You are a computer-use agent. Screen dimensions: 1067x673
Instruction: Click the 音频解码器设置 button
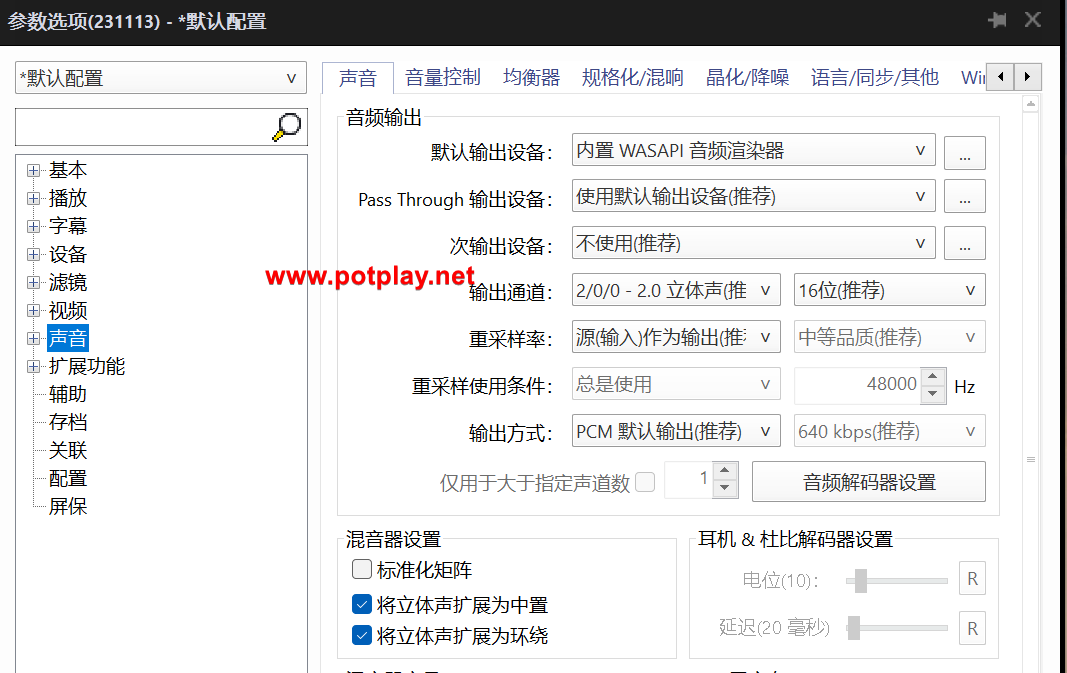(868, 482)
